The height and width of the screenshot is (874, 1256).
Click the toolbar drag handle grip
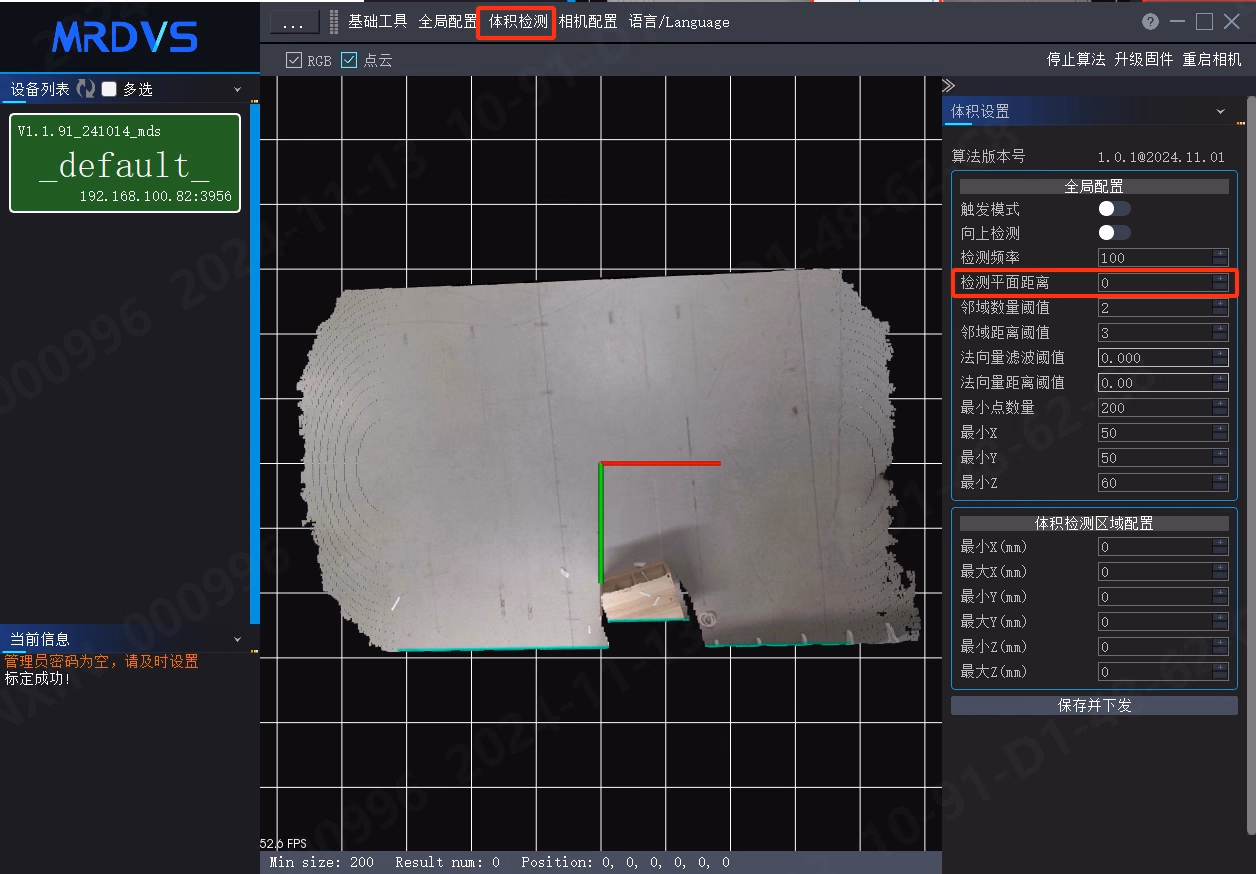(334, 22)
